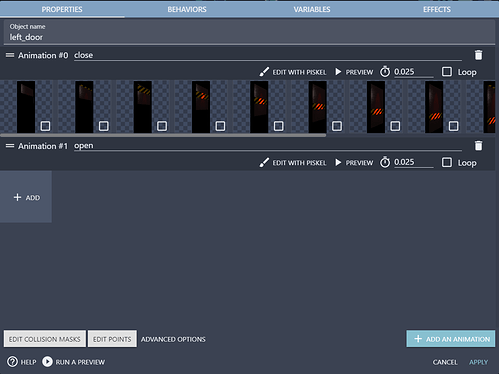Select the sixth close animation frame thumbnail

(x=318, y=107)
